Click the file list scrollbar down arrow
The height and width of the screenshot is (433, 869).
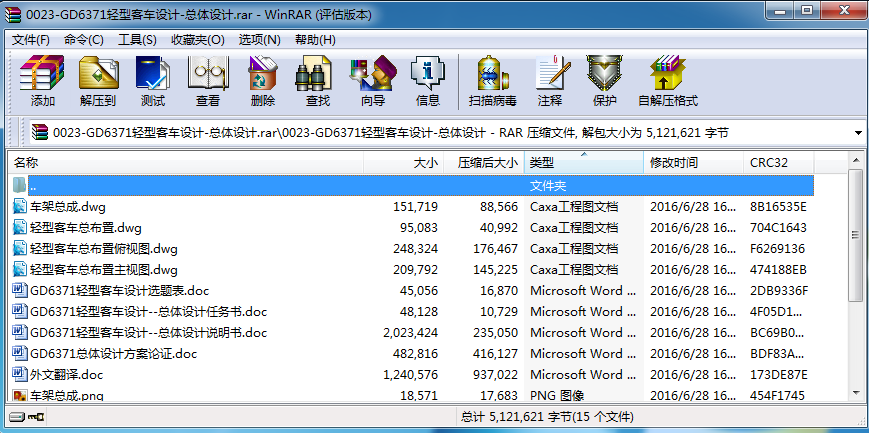[x=856, y=393]
